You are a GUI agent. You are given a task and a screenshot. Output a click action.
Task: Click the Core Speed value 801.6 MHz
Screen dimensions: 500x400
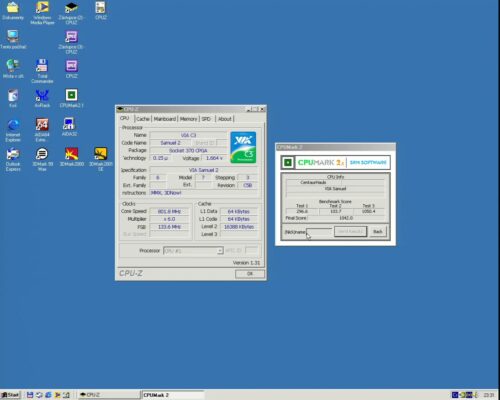pyautogui.click(x=169, y=211)
